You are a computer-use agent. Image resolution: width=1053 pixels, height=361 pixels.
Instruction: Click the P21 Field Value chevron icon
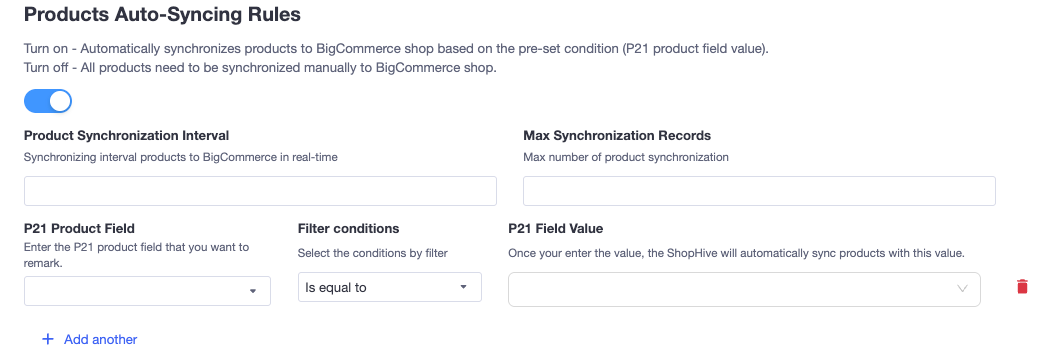[x=962, y=289]
